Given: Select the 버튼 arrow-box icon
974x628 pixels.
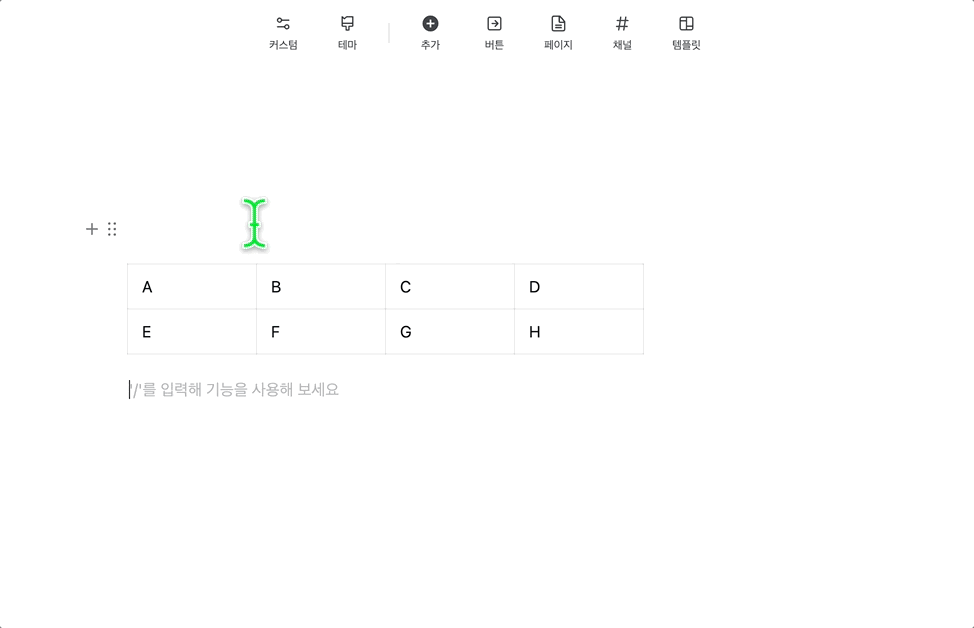Looking at the screenshot, I should pos(494,23).
